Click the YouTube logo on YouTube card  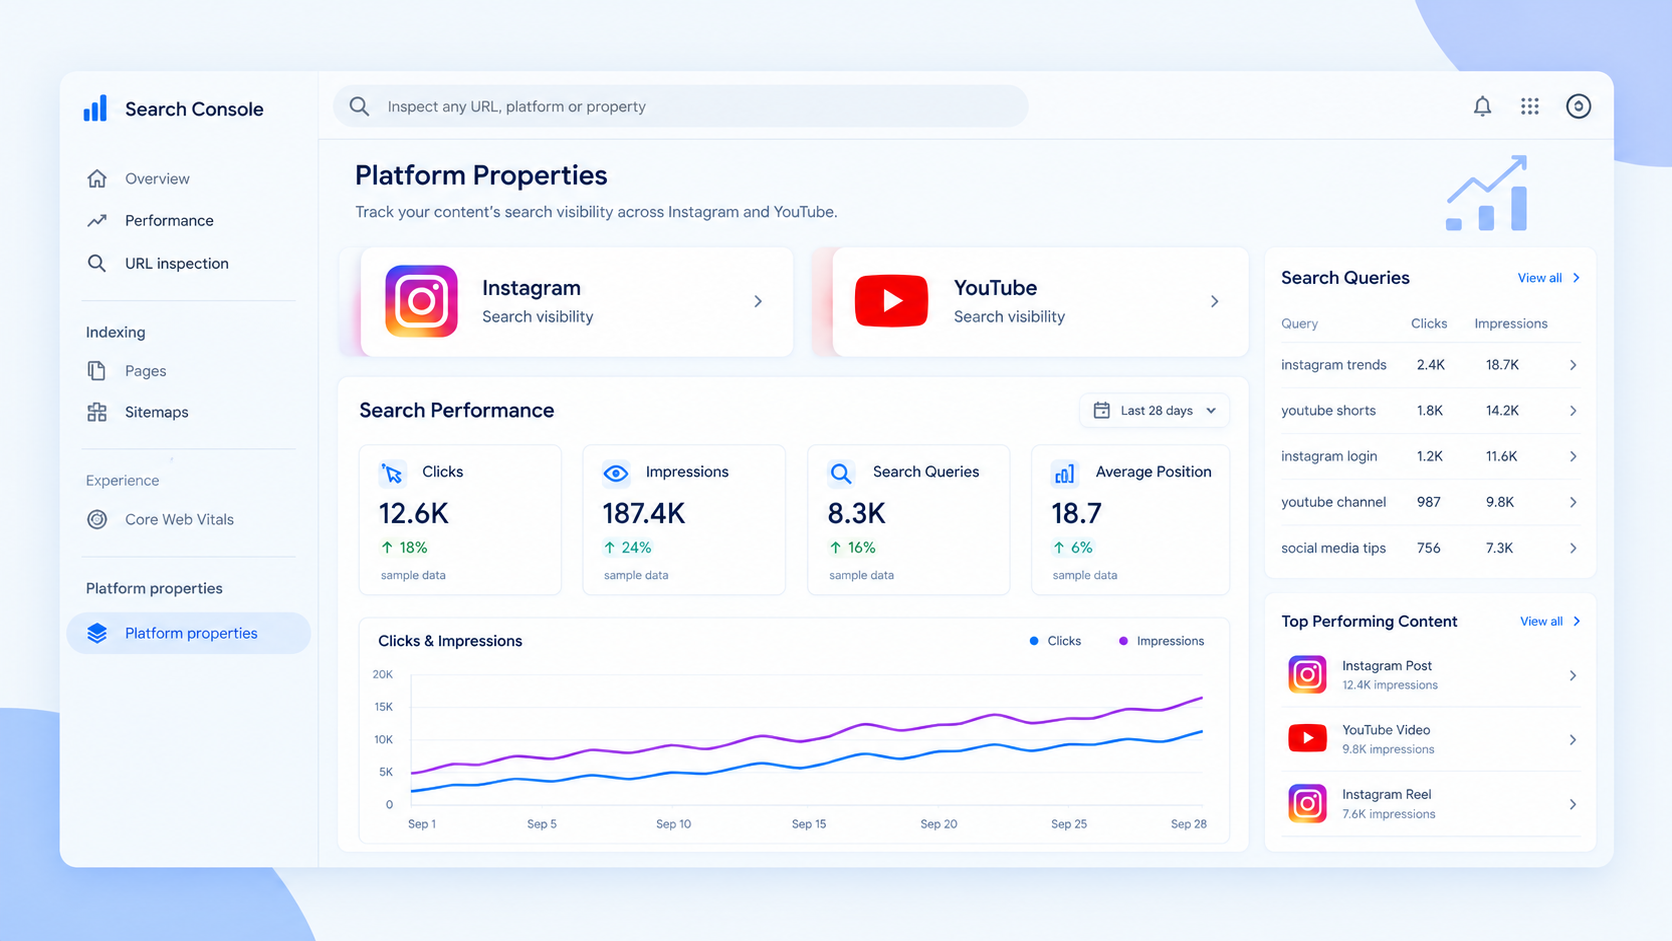point(891,301)
